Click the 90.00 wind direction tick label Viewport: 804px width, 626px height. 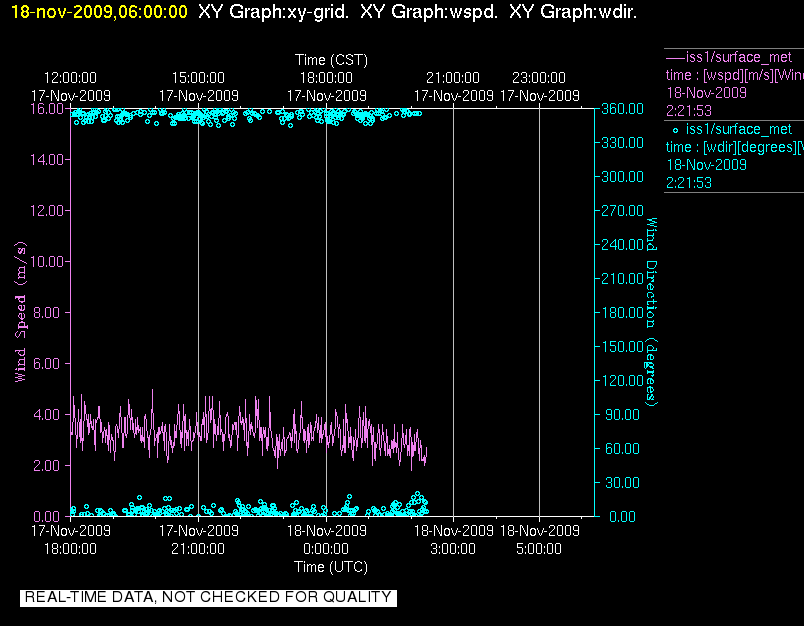622,414
